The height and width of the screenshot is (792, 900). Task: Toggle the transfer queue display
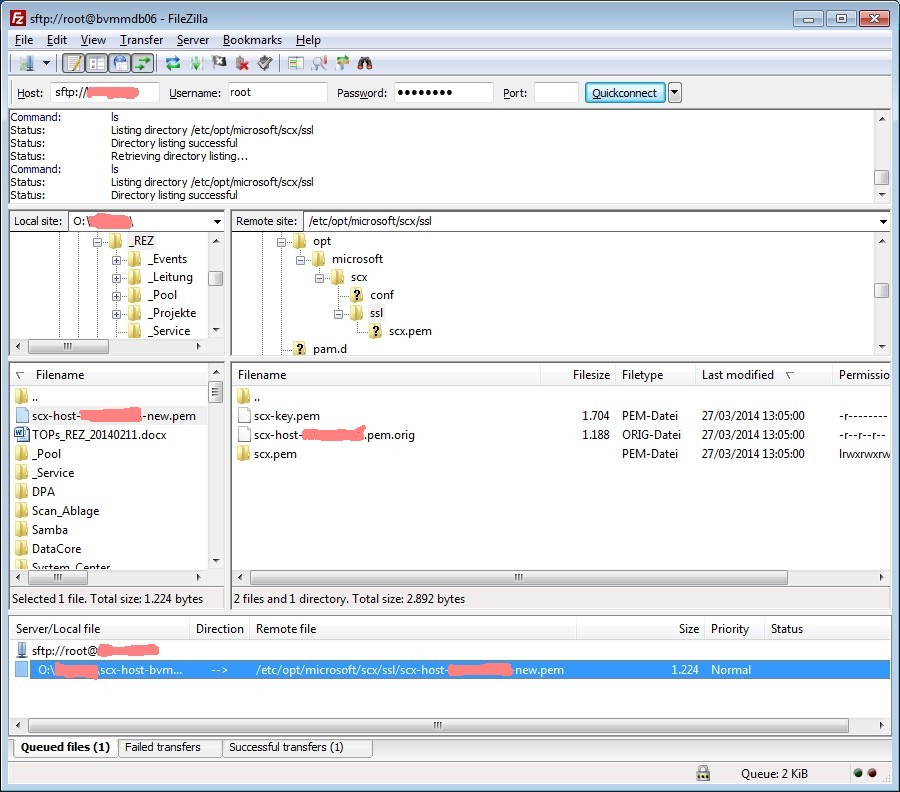click(x=143, y=63)
